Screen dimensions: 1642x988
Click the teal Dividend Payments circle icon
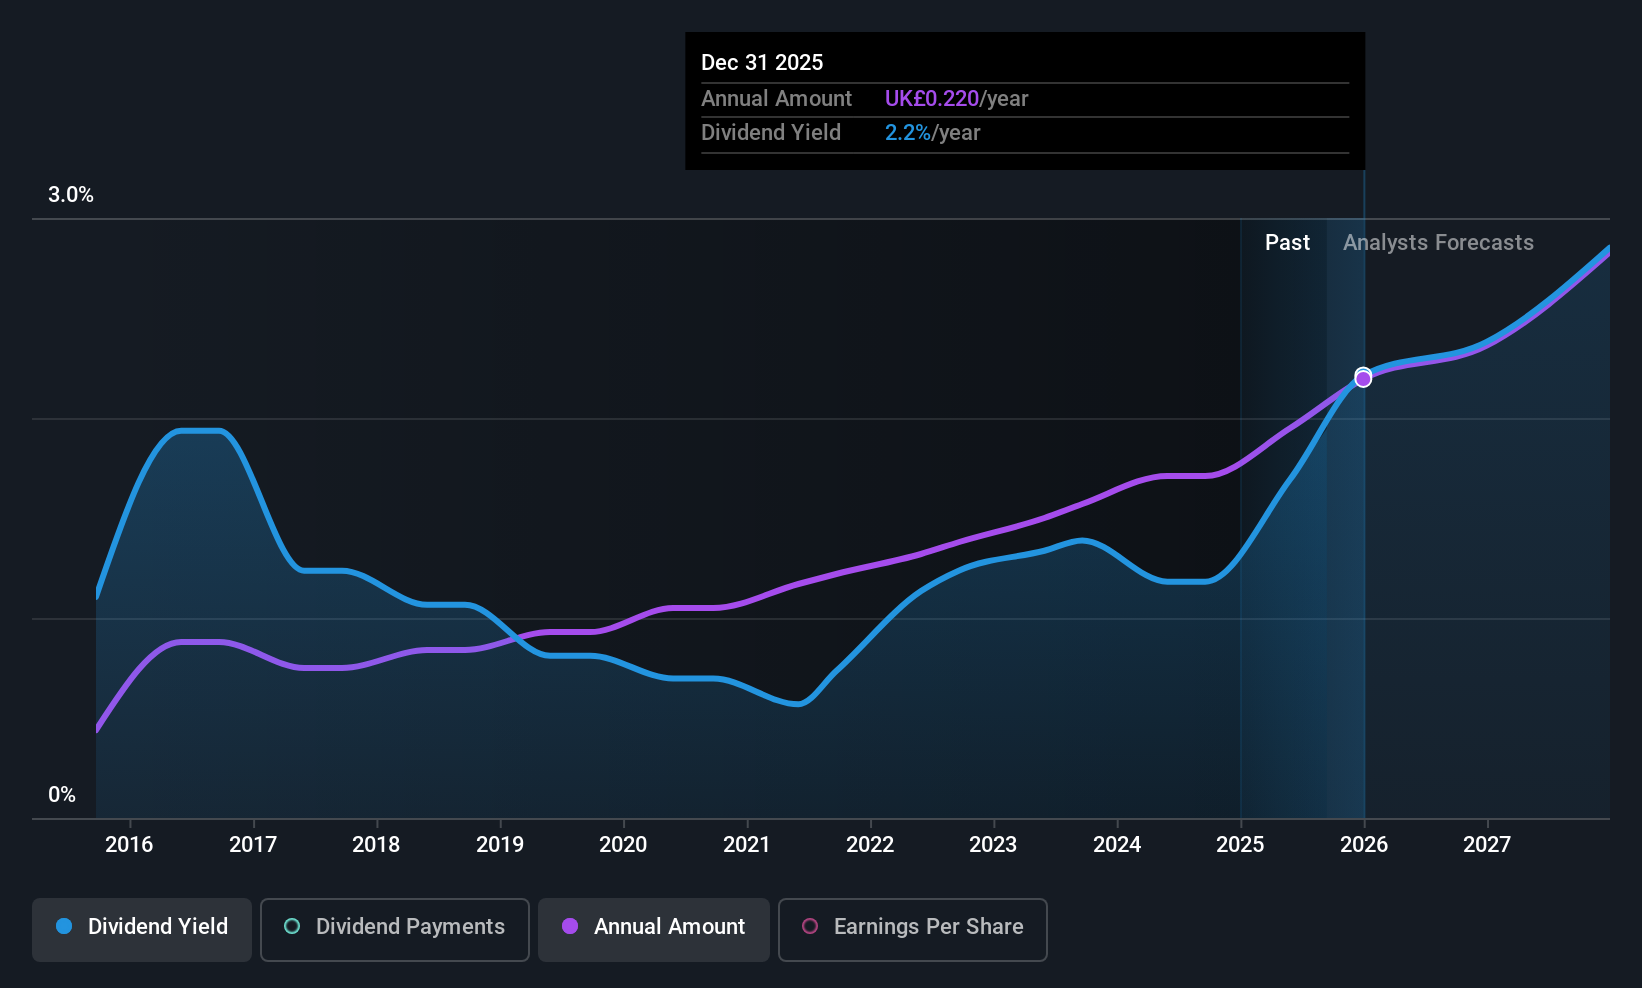click(x=292, y=926)
